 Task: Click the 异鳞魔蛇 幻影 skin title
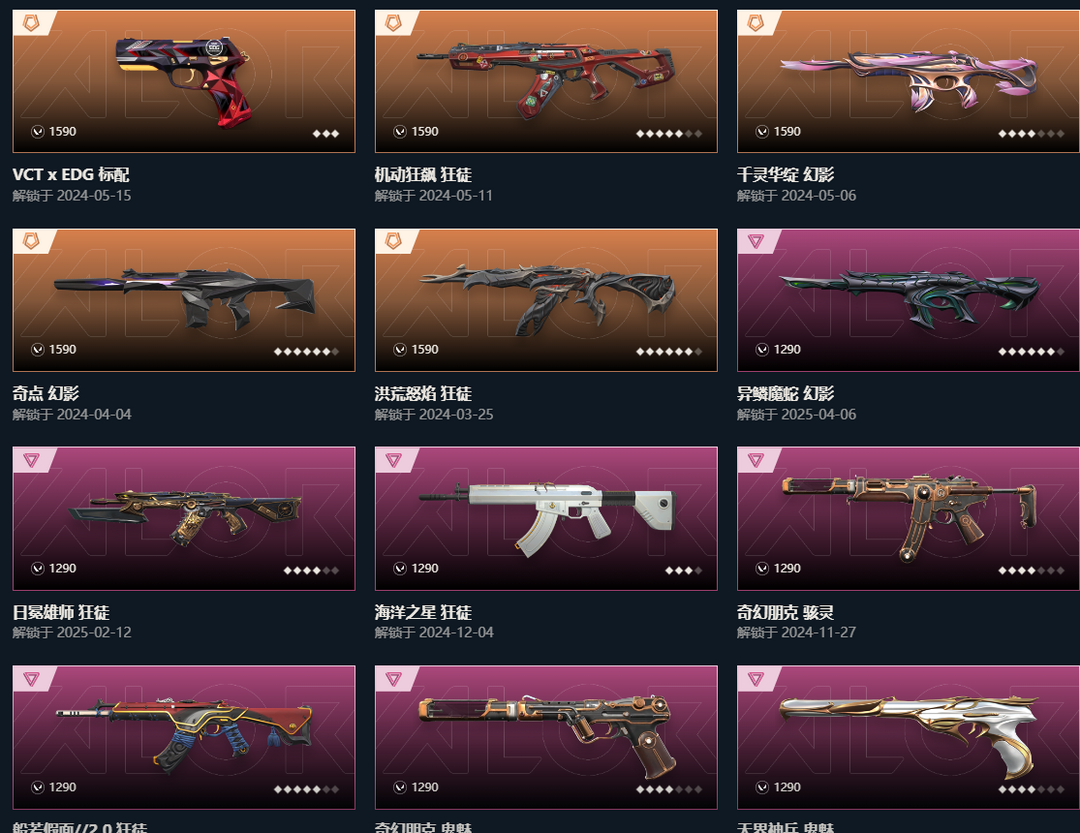coord(785,393)
